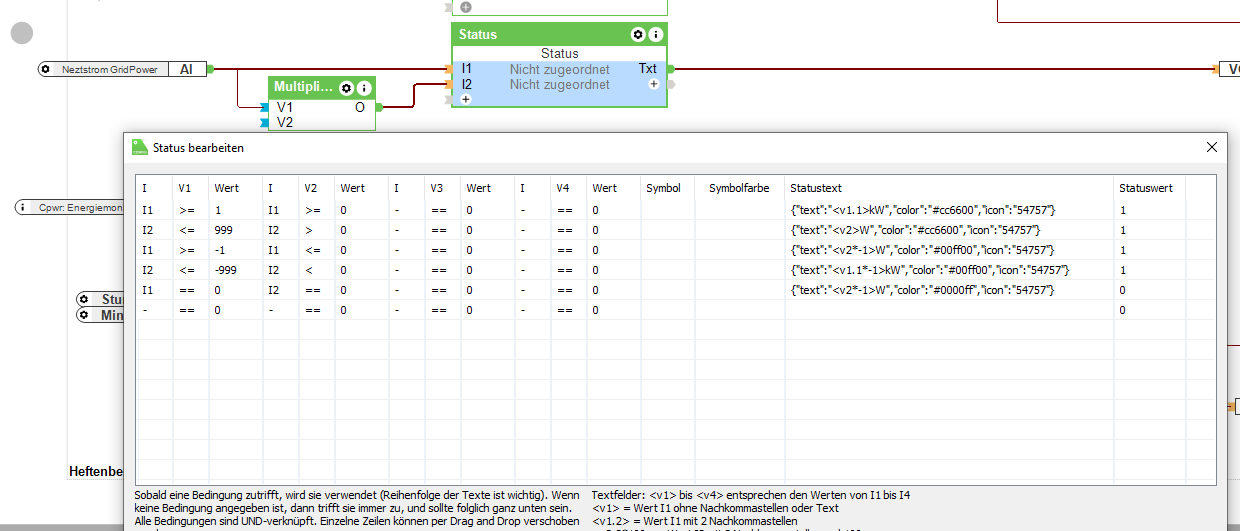
Task: Click gear icon next to Stu block
Action: tap(85, 300)
